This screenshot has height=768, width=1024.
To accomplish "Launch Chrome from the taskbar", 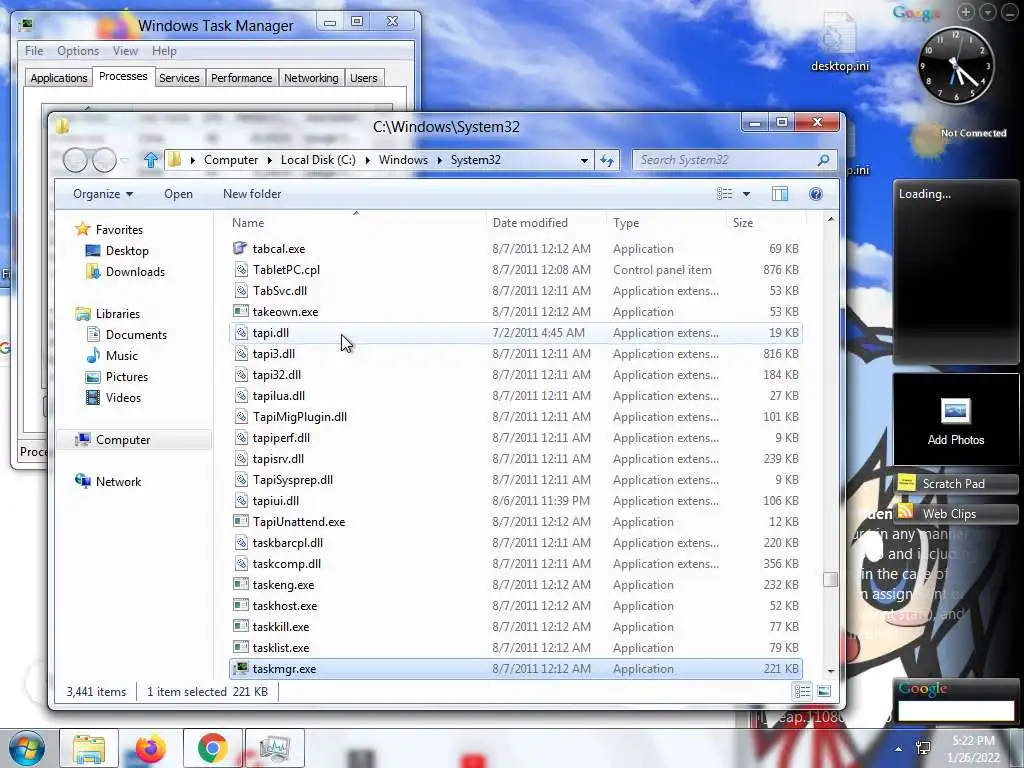I will [213, 748].
